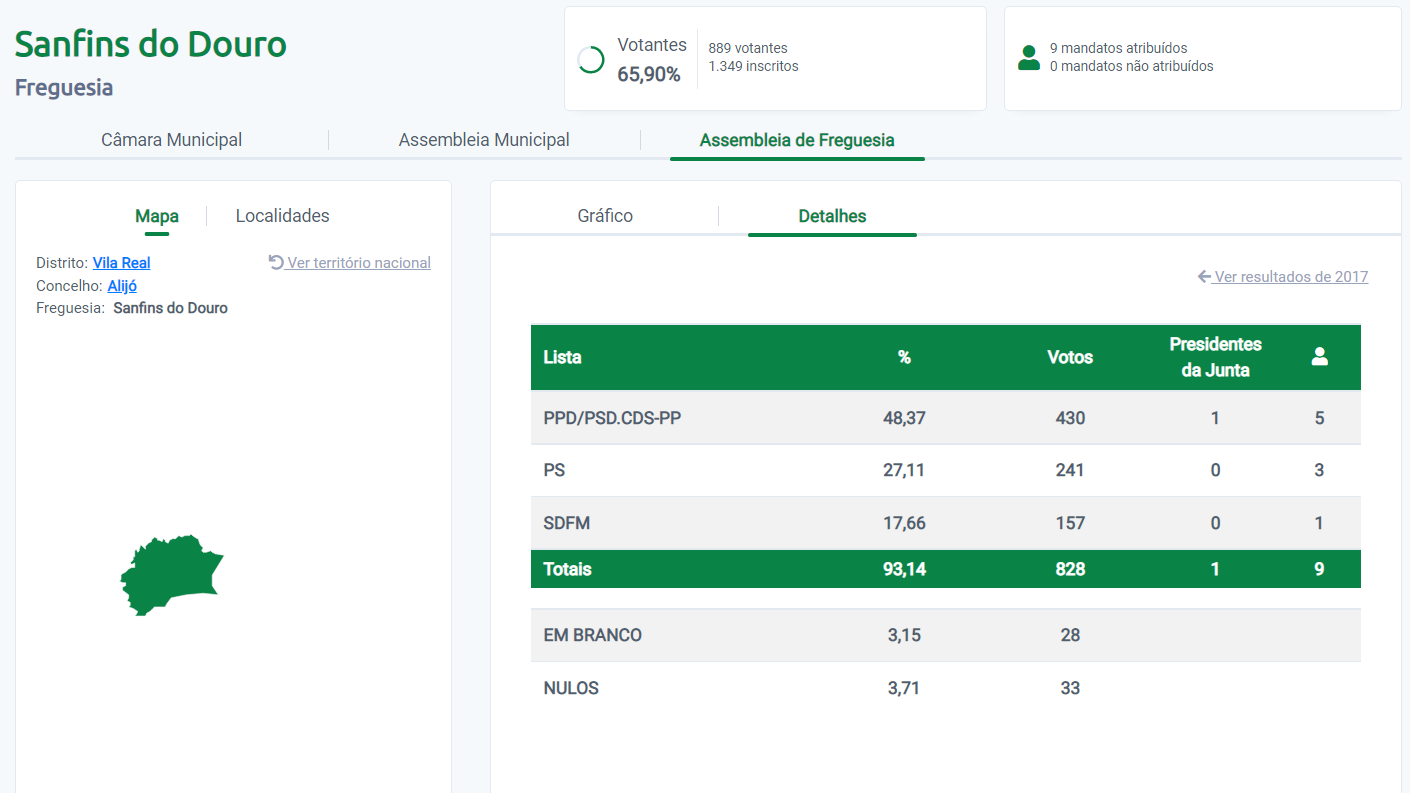Open the Vila Real district link

[121, 263]
